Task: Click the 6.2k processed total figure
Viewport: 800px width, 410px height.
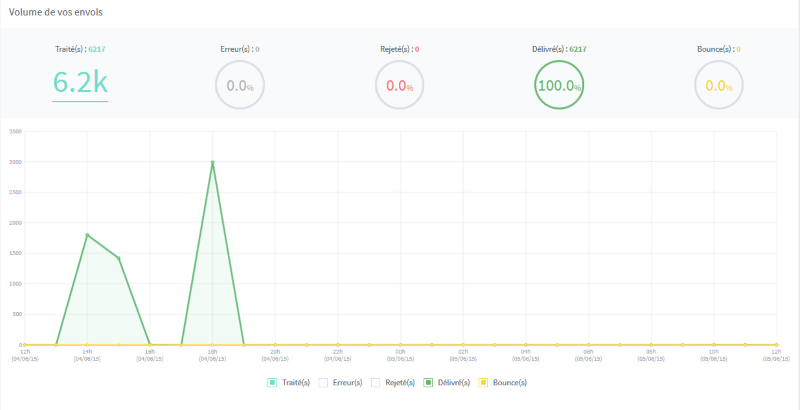Action: [80, 83]
